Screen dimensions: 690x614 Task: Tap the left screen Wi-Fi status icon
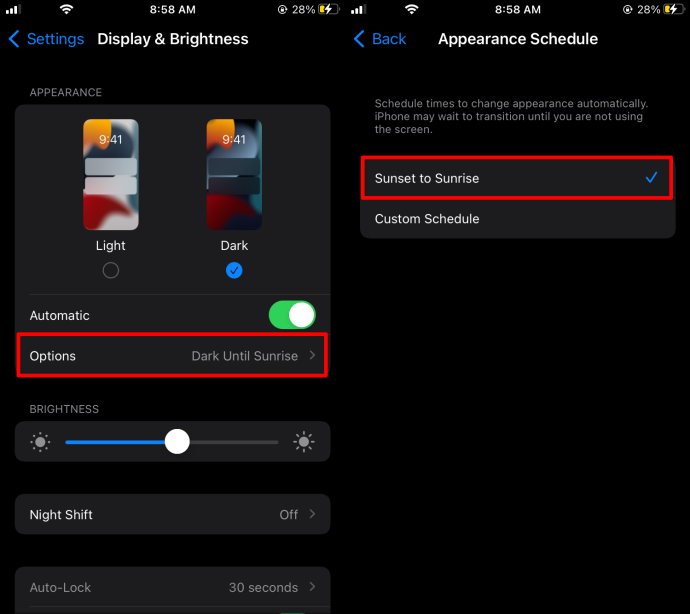pyautogui.click(x=66, y=9)
